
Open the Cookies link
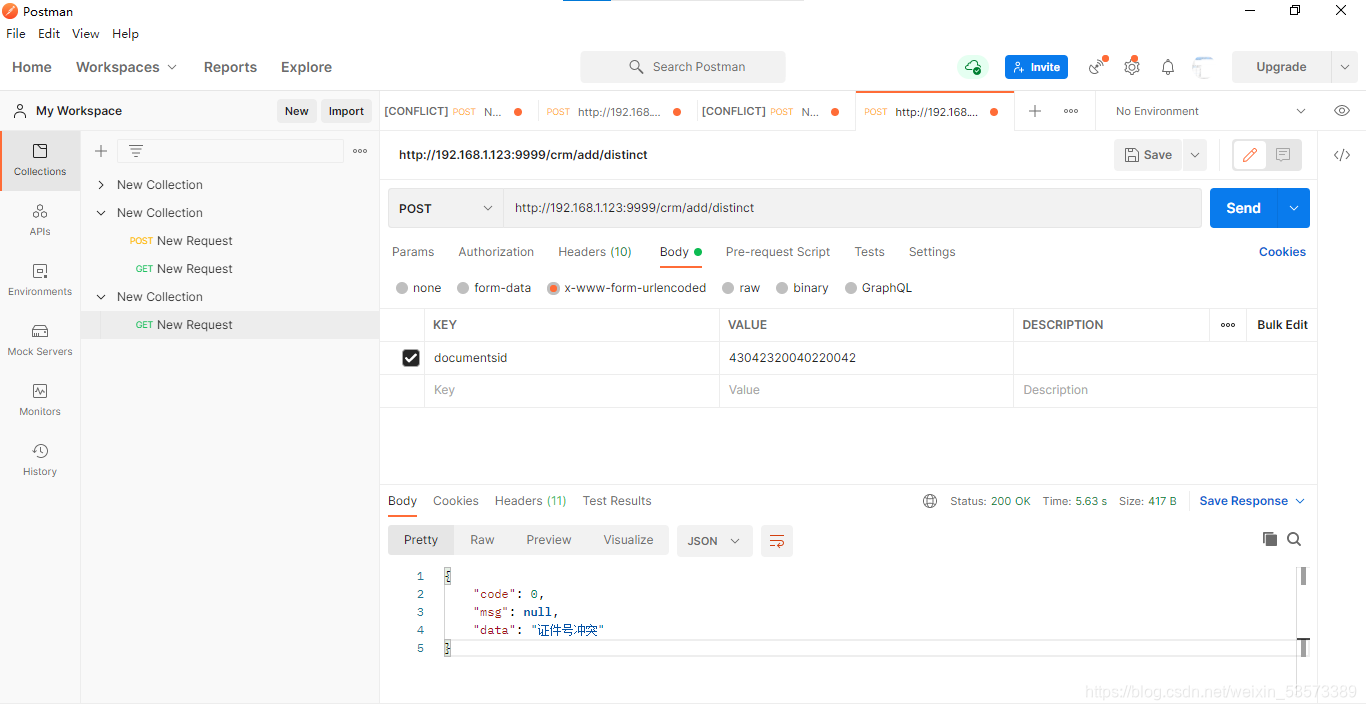click(x=1282, y=252)
